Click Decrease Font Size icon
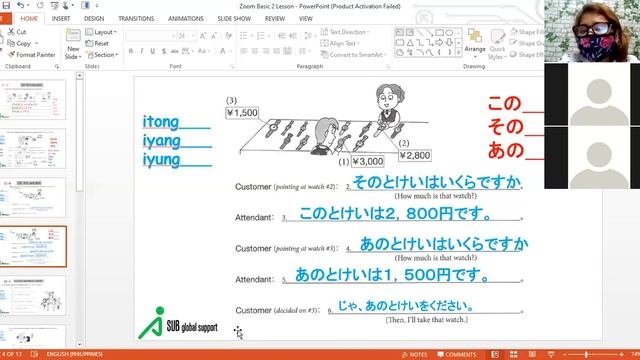 tap(214, 36)
